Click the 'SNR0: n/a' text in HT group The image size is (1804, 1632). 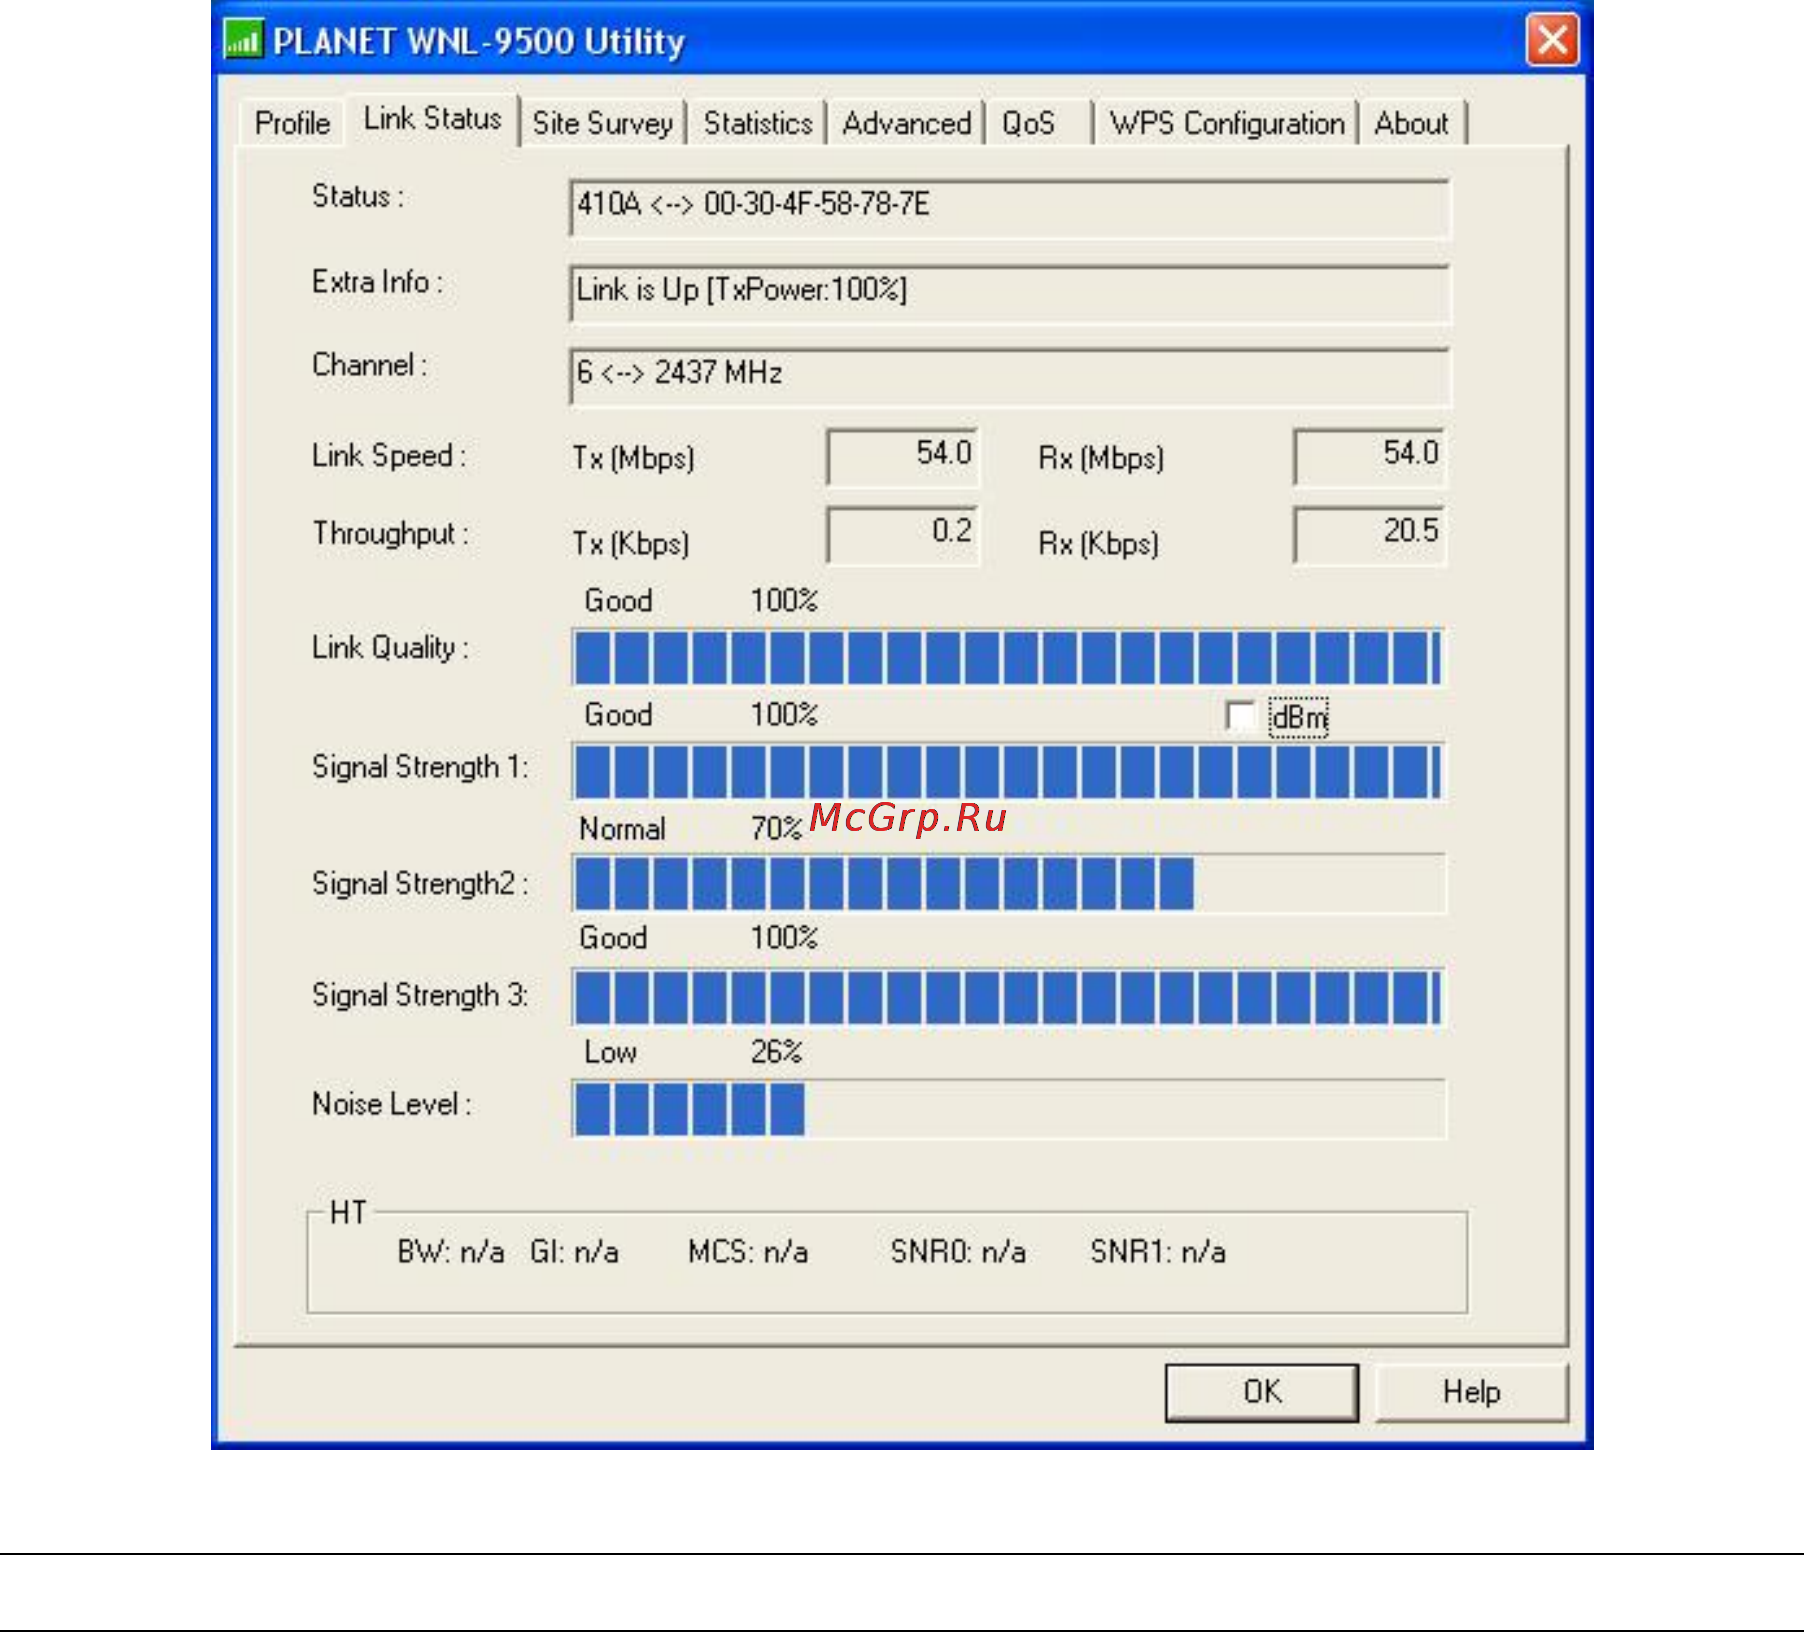click(x=958, y=1252)
